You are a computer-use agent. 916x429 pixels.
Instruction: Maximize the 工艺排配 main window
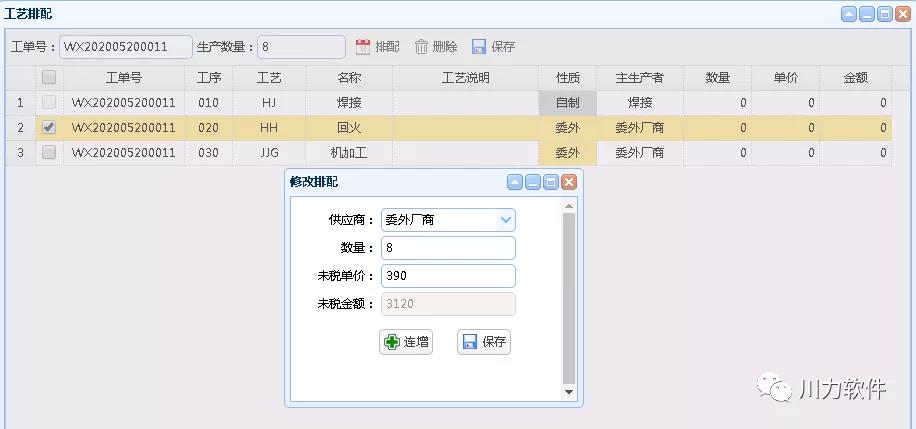[885, 14]
